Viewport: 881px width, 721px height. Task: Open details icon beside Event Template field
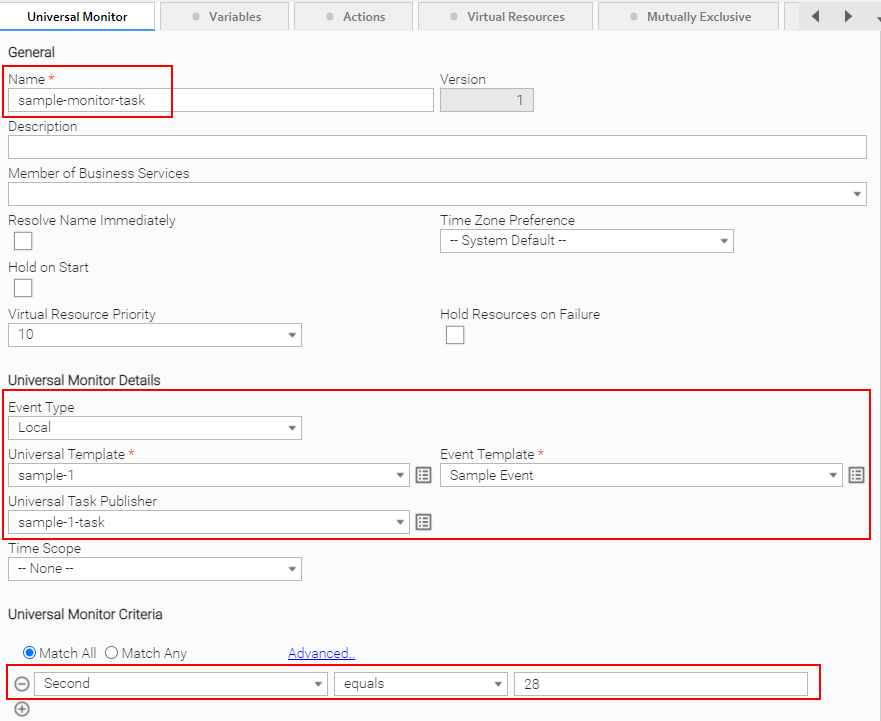tap(856, 475)
